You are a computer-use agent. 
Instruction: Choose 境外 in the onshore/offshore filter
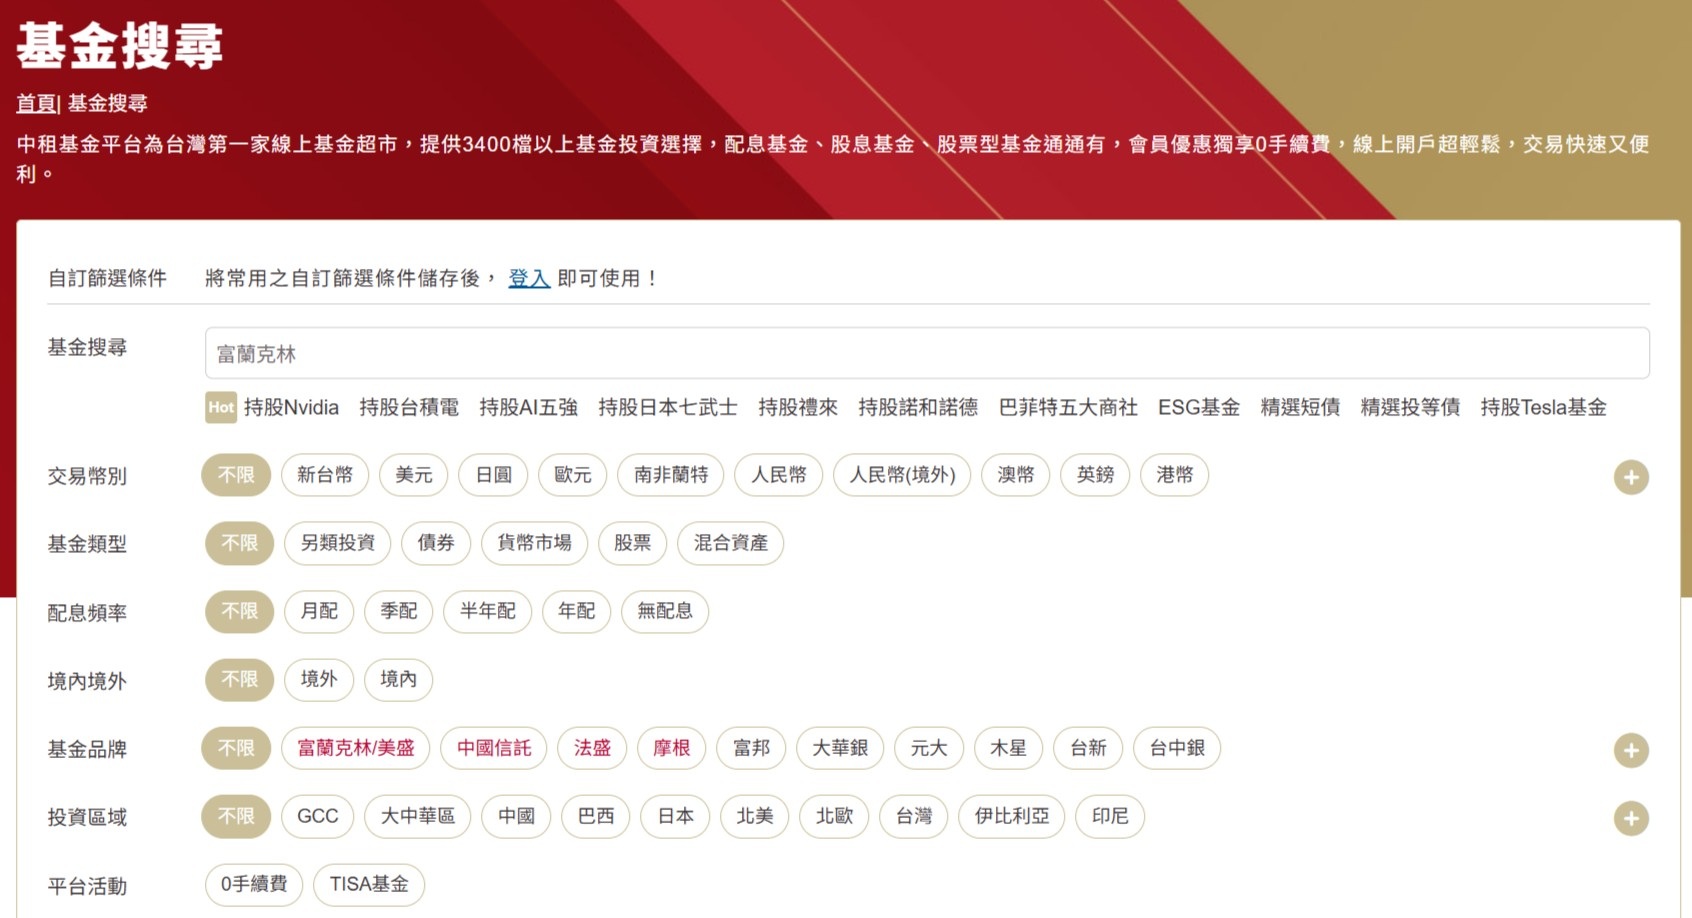318,680
